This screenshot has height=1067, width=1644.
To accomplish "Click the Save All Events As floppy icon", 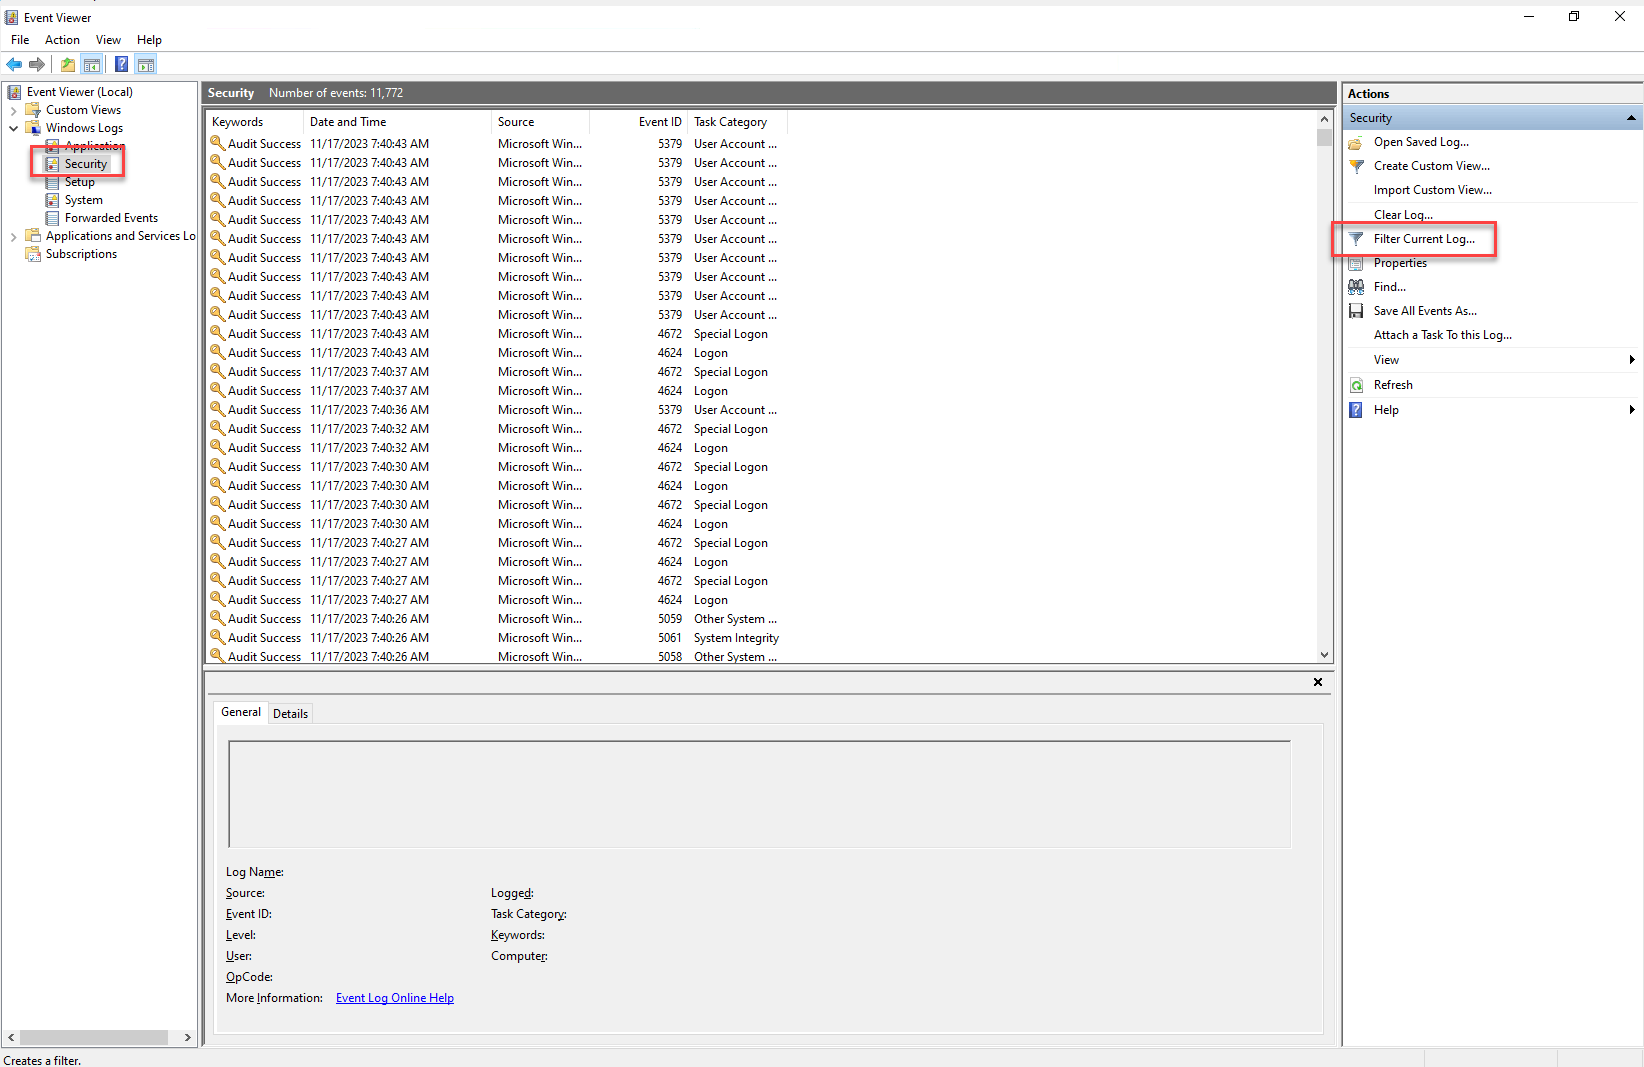I will point(1356,311).
